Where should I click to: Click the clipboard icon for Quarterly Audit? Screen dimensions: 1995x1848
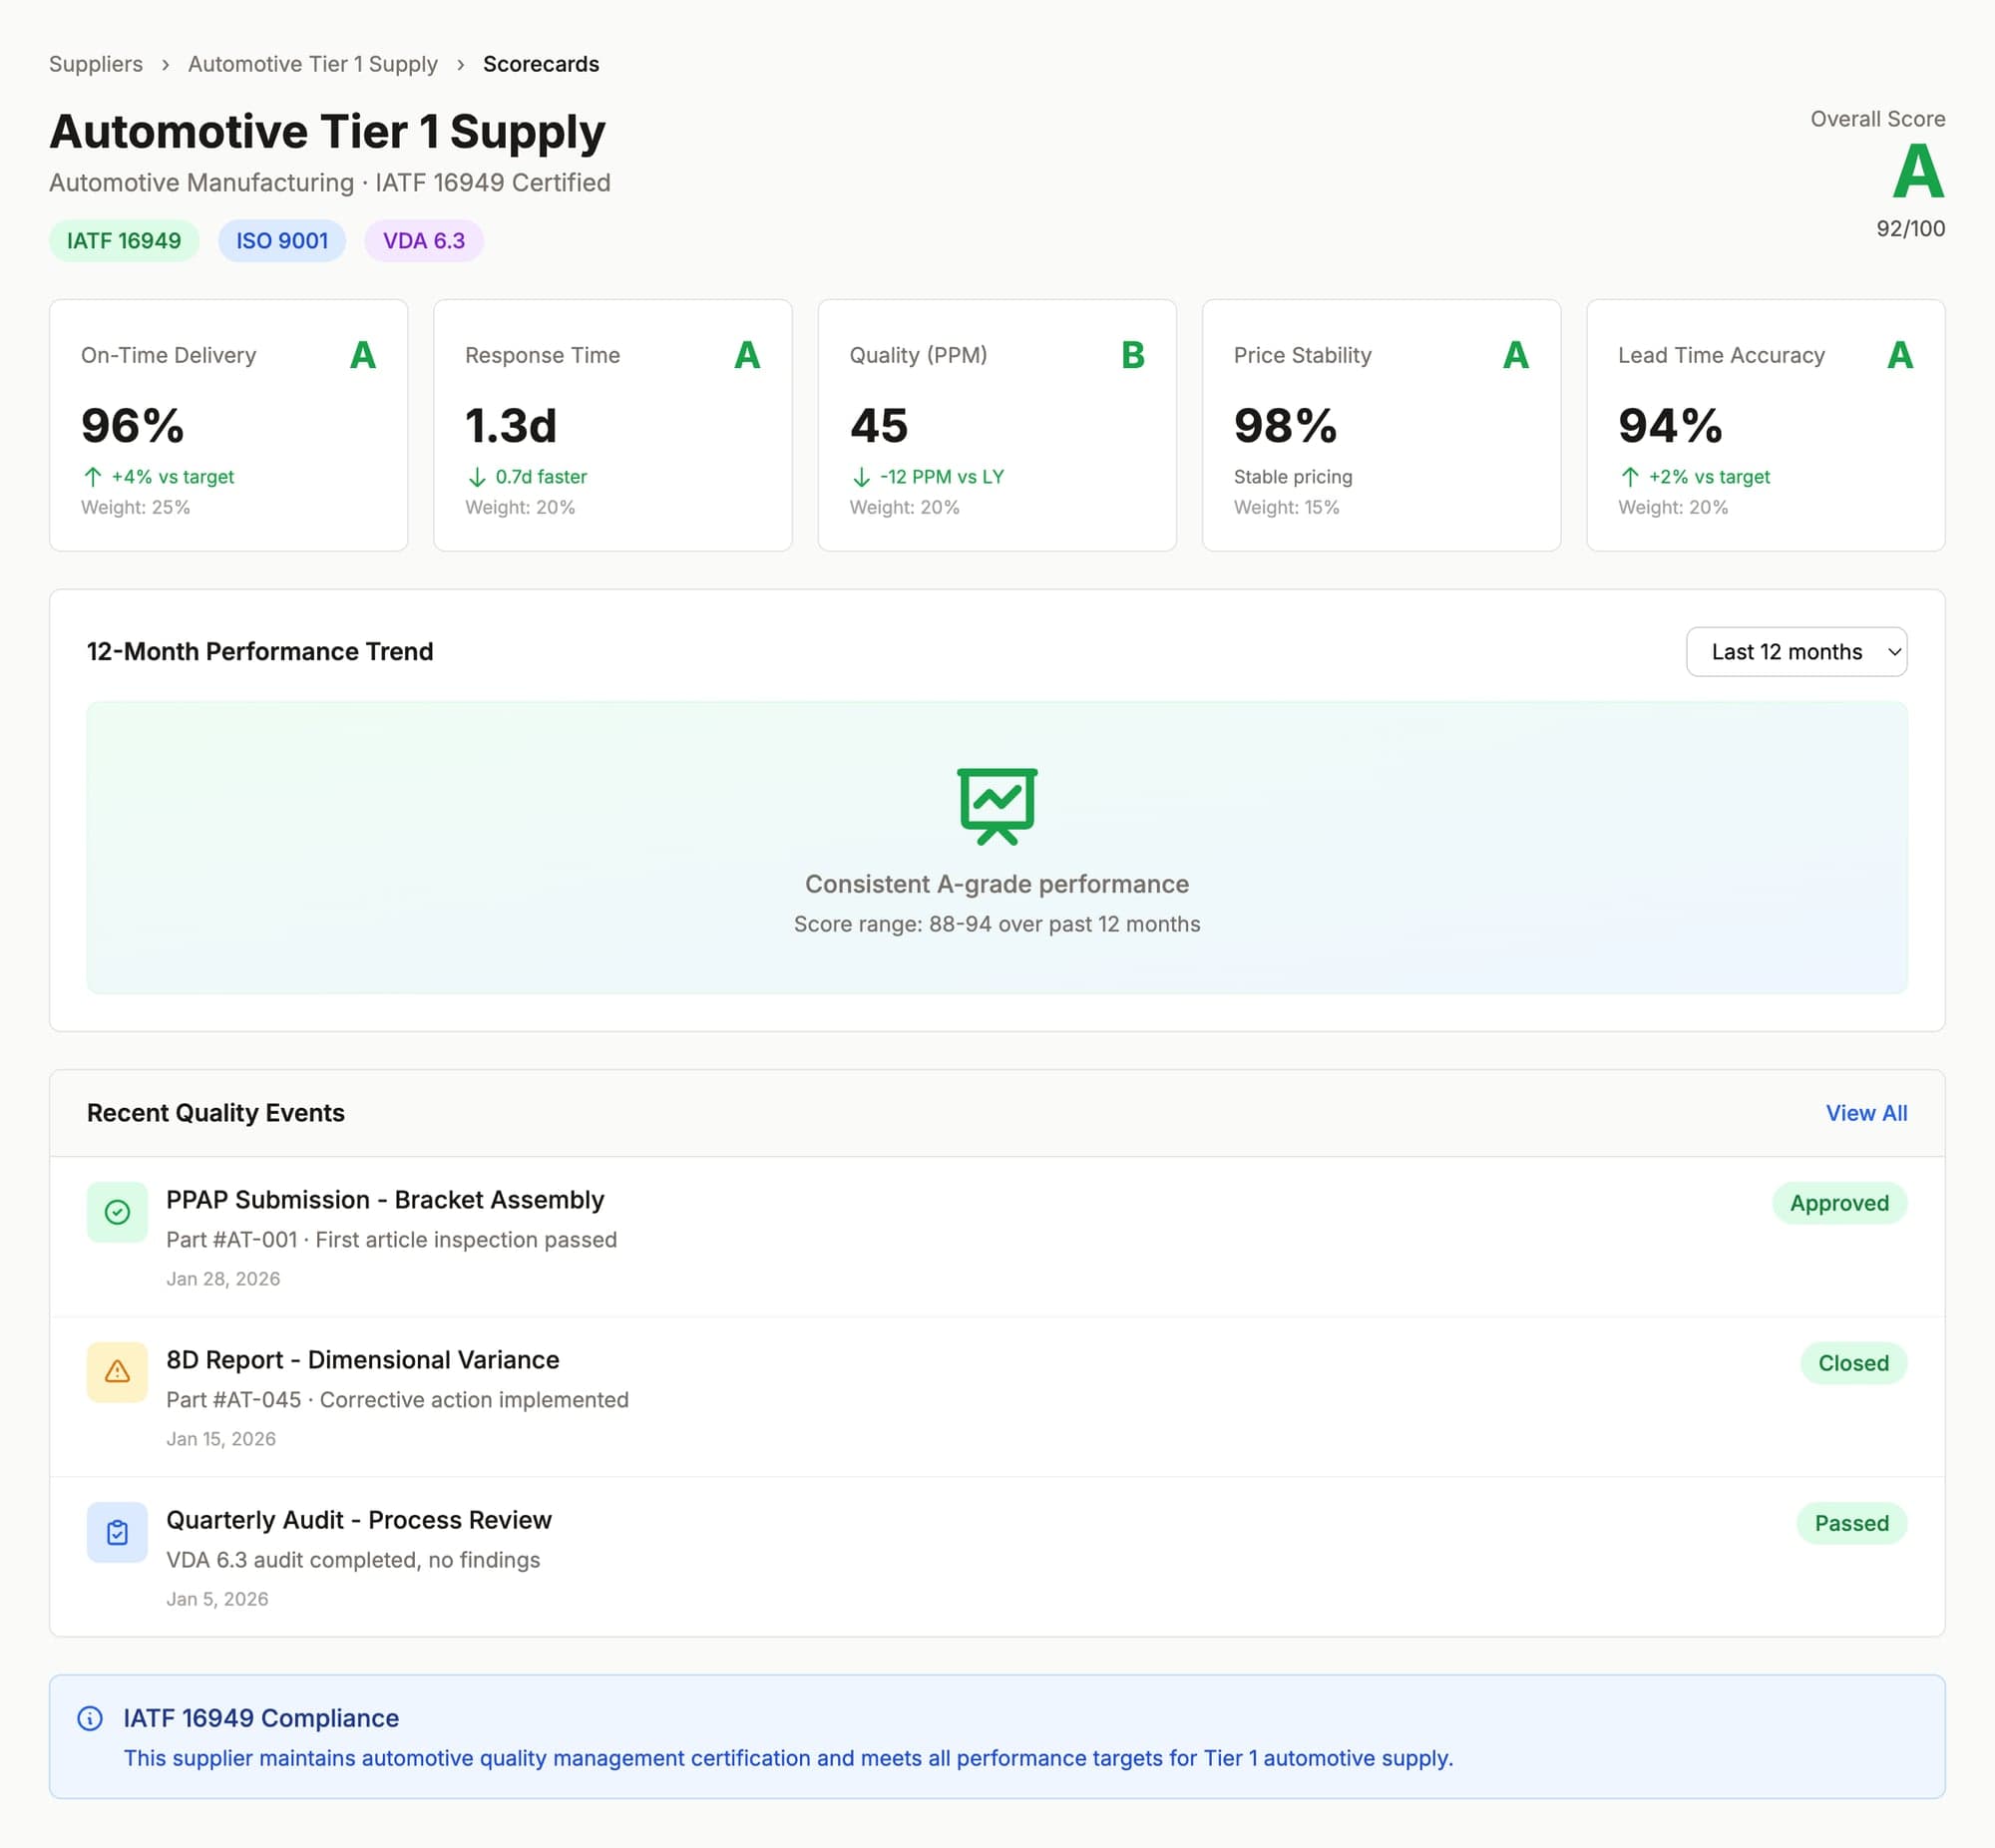click(x=117, y=1532)
